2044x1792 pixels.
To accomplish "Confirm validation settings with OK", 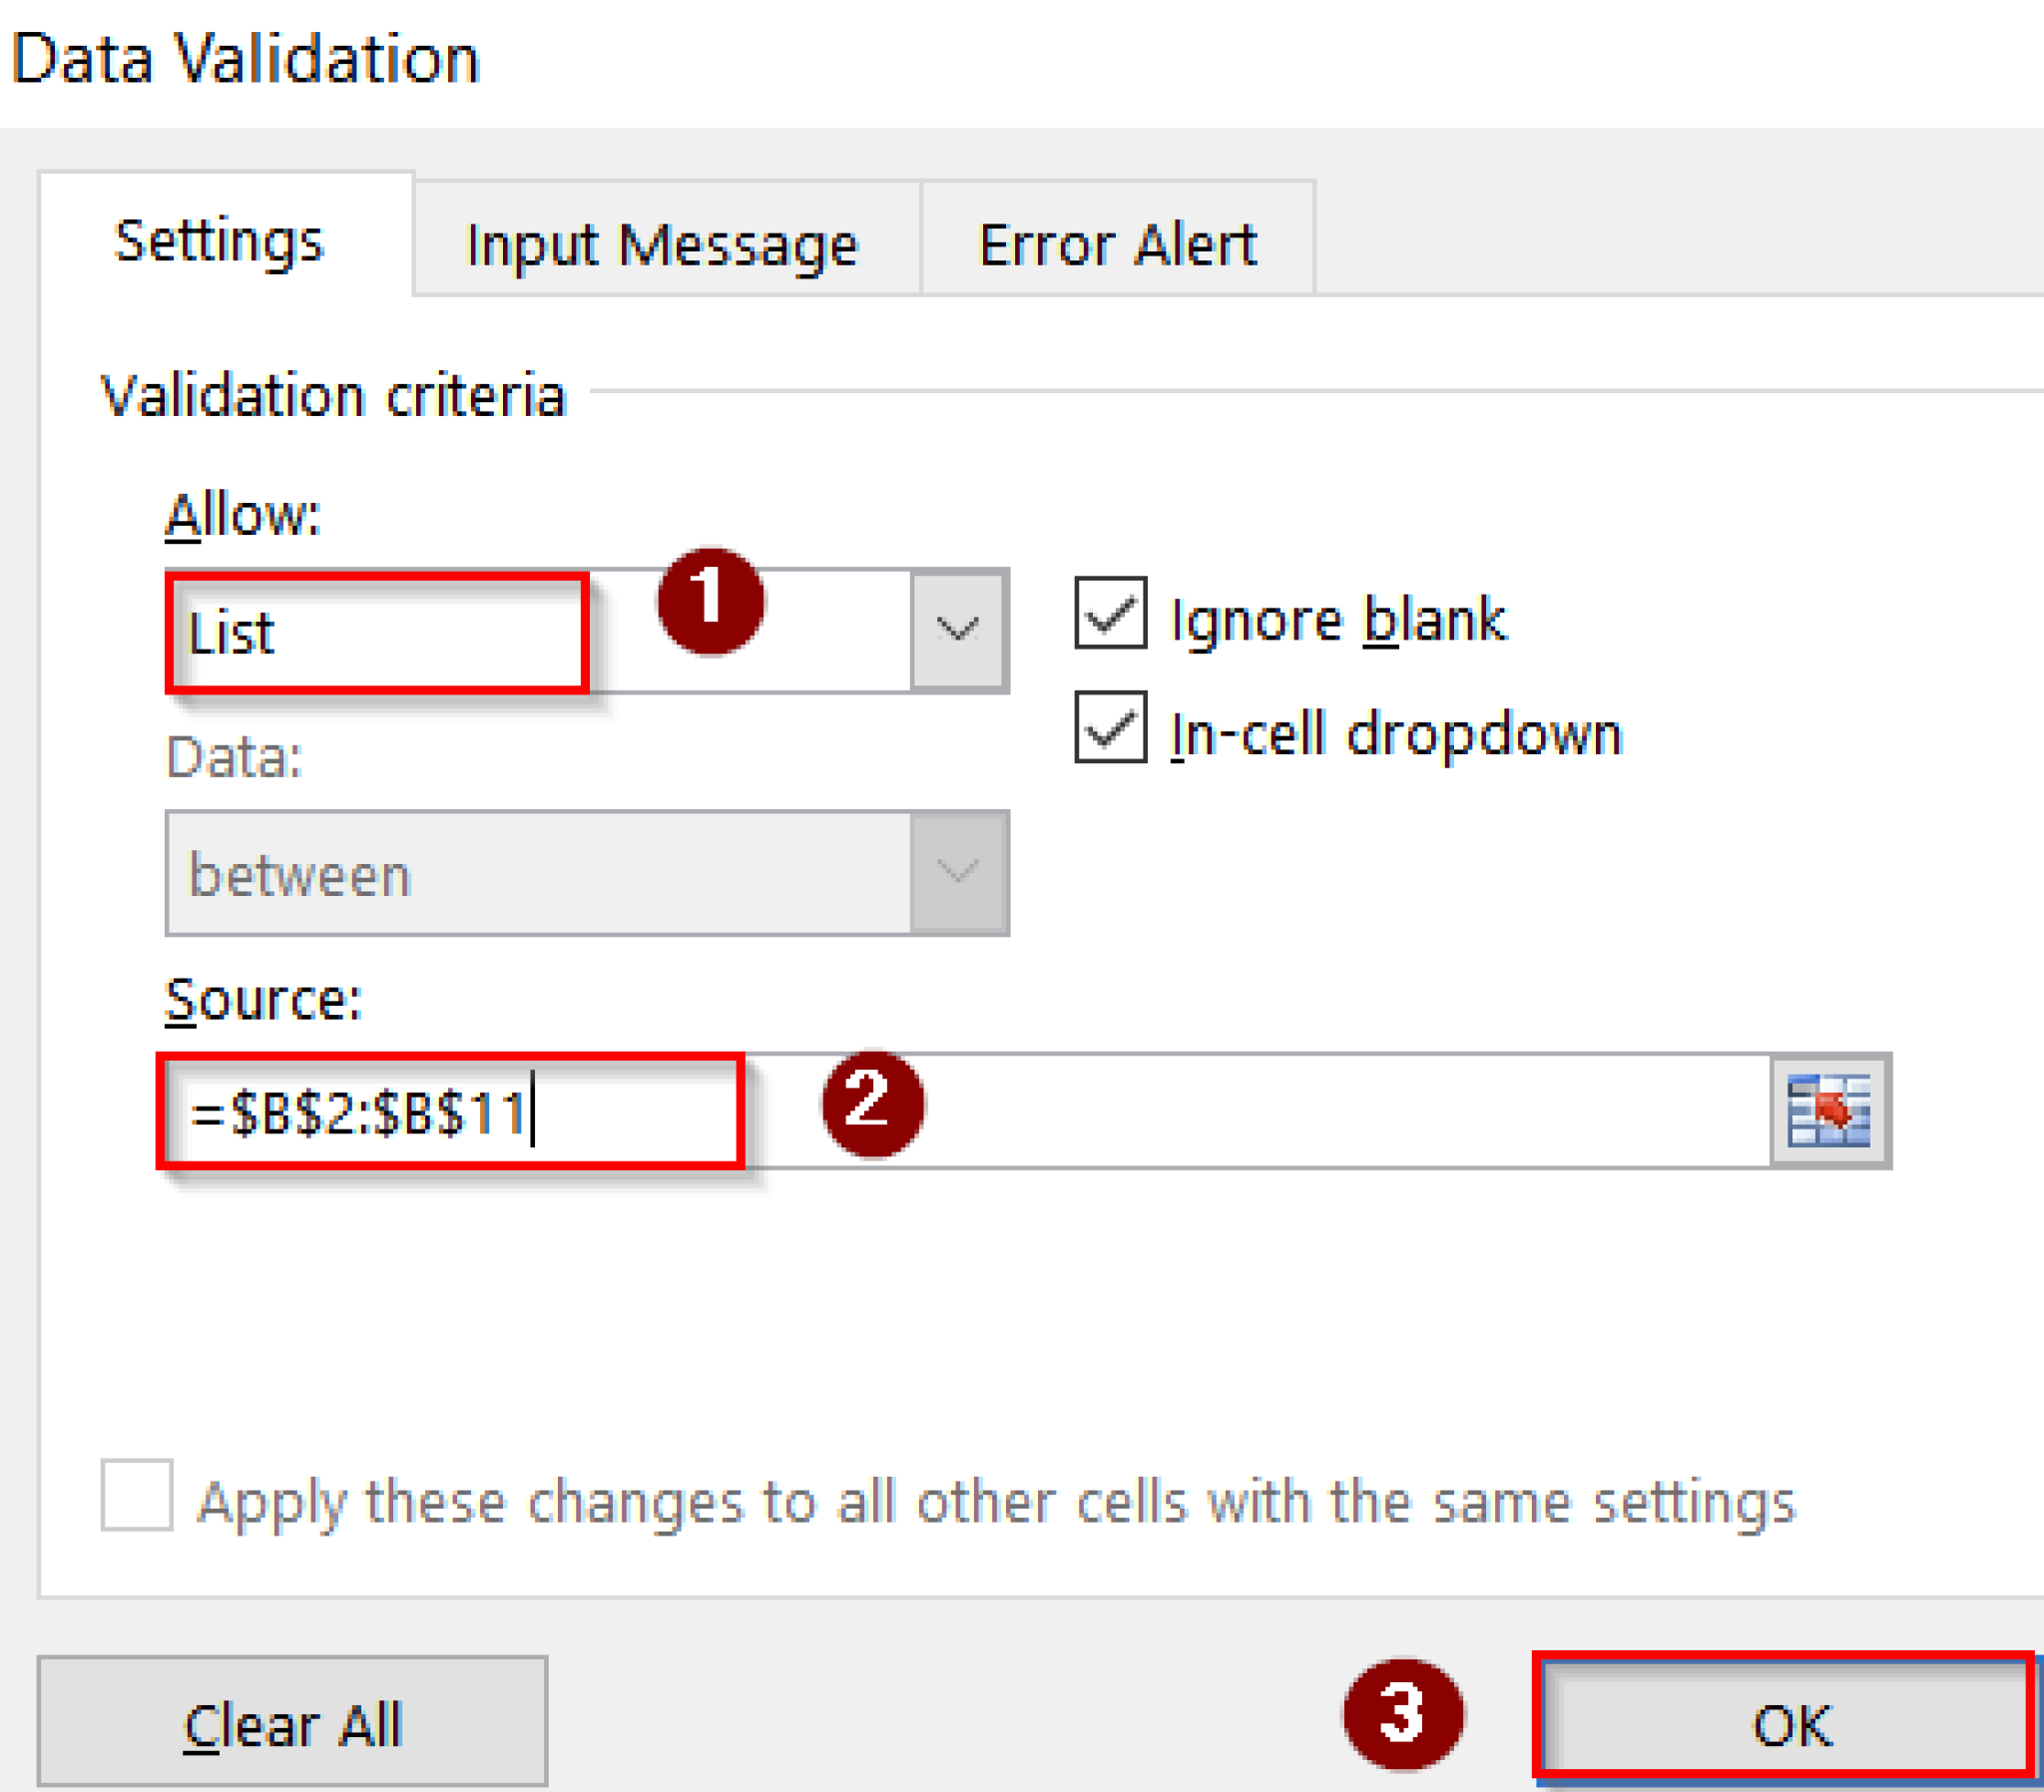I will coord(1790,1720).
